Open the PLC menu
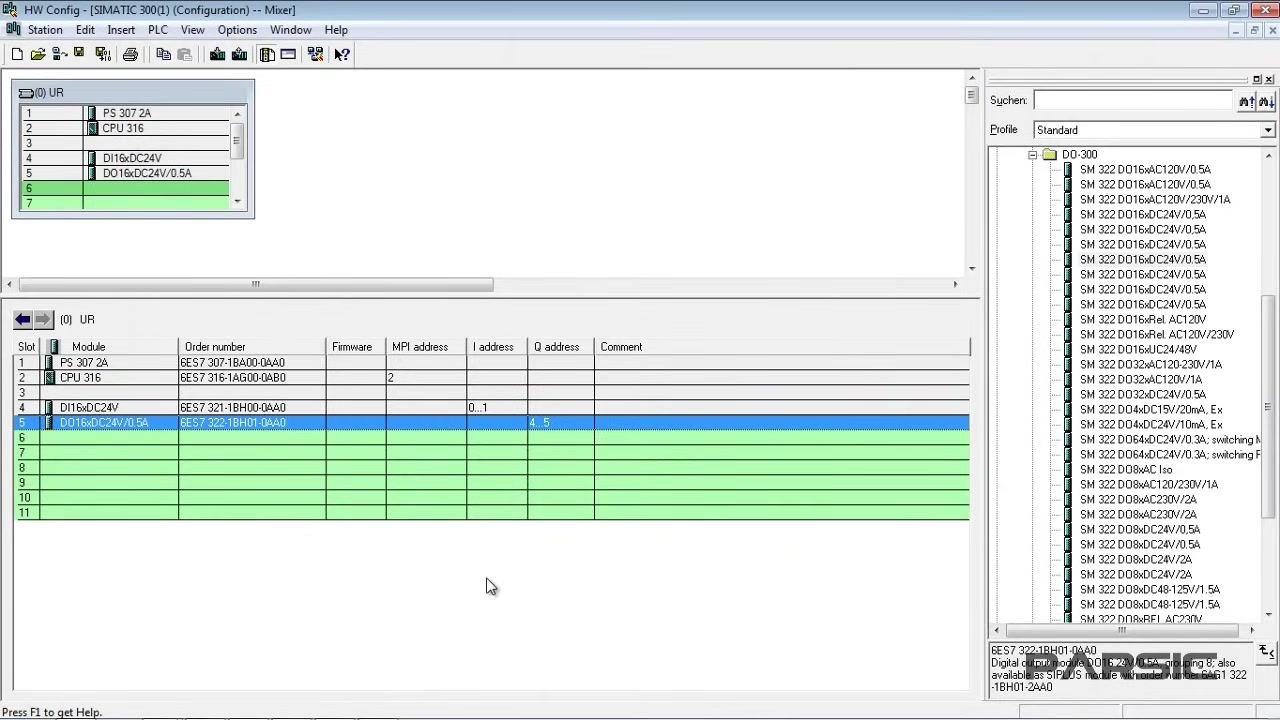Viewport: 1280px width, 720px height. [x=158, y=30]
